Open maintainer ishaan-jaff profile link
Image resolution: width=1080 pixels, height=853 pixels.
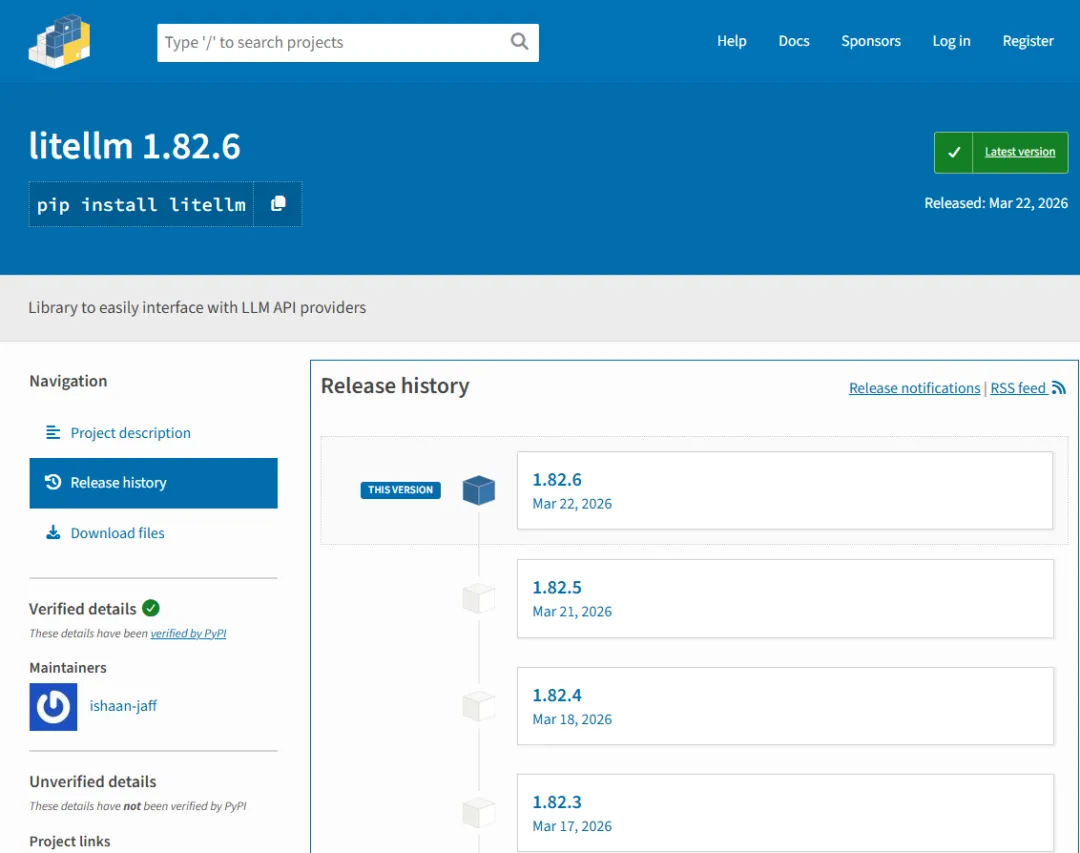123,706
